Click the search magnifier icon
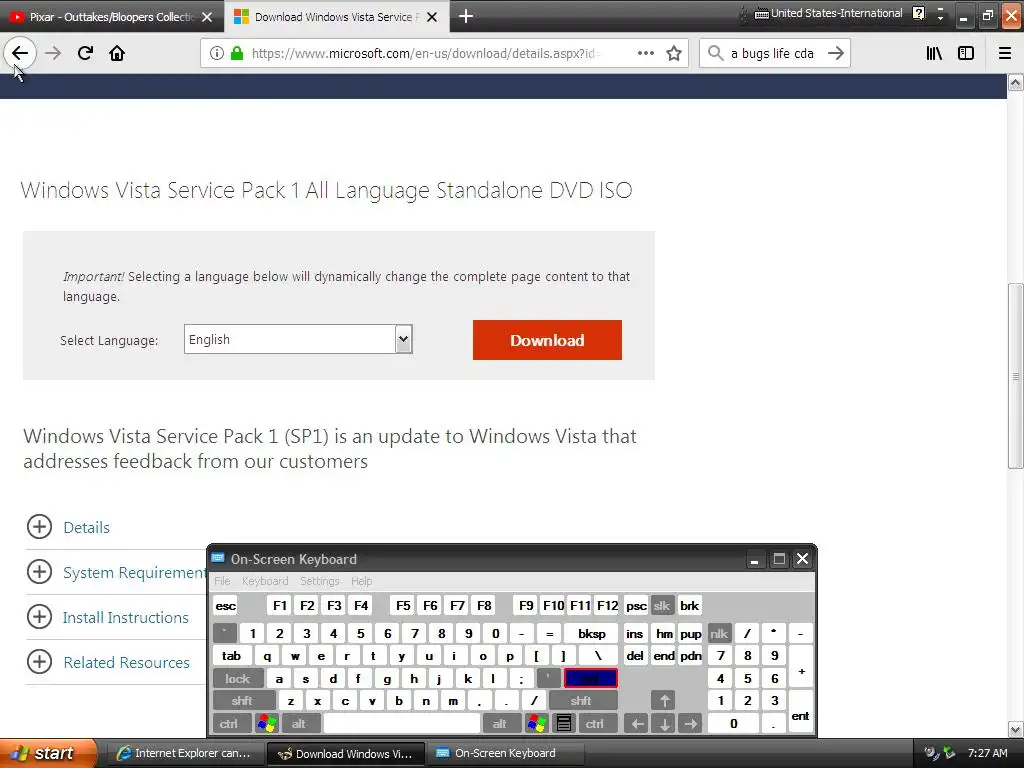This screenshot has width=1024, height=768. (716, 53)
